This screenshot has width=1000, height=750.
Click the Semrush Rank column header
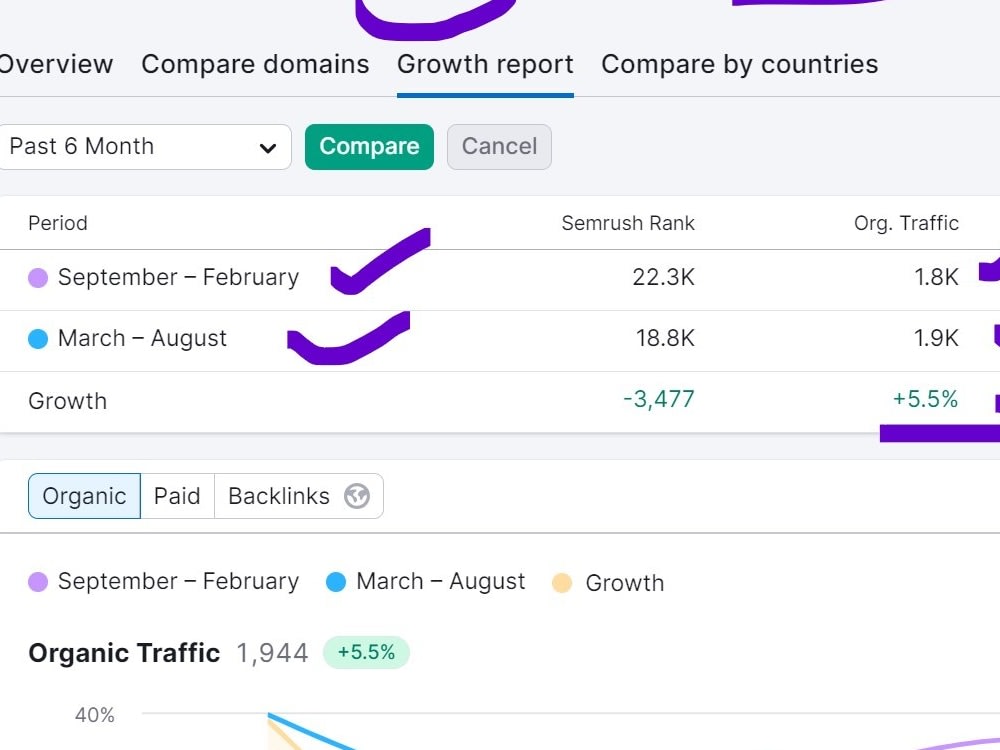[x=628, y=223]
